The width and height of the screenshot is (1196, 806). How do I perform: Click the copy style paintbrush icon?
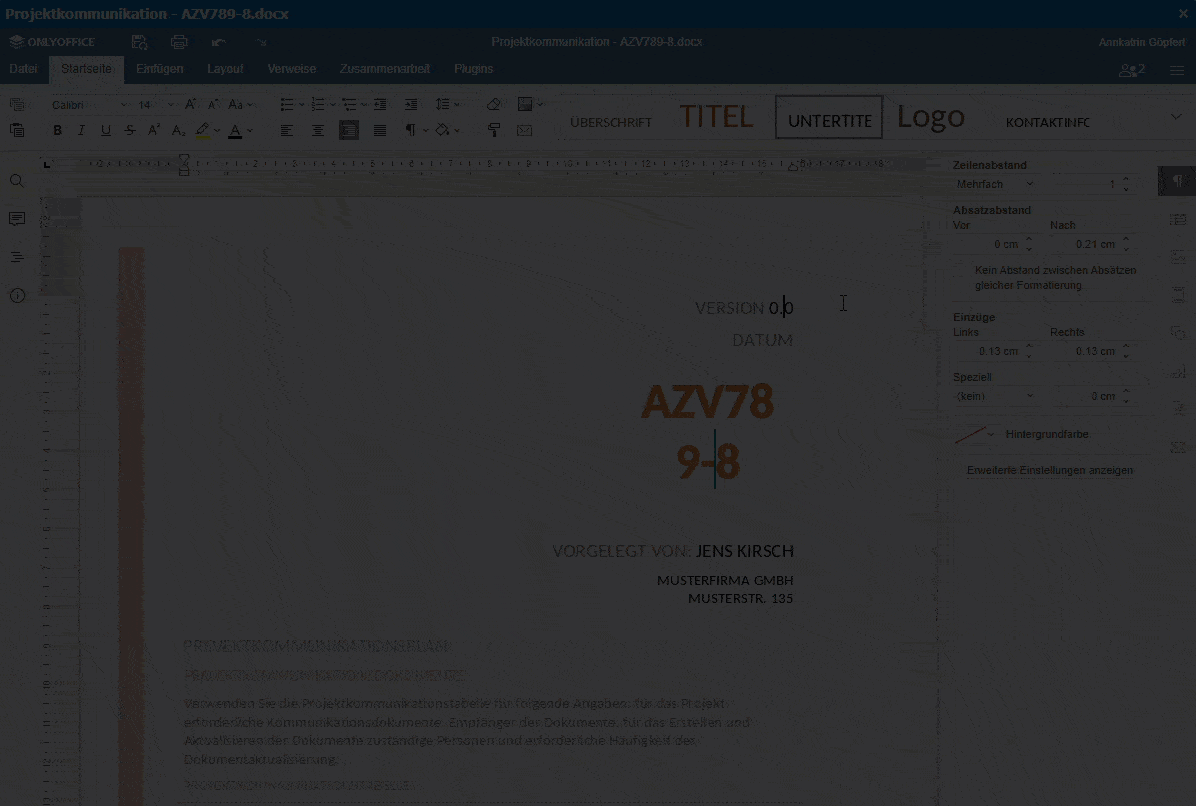[x=494, y=131]
